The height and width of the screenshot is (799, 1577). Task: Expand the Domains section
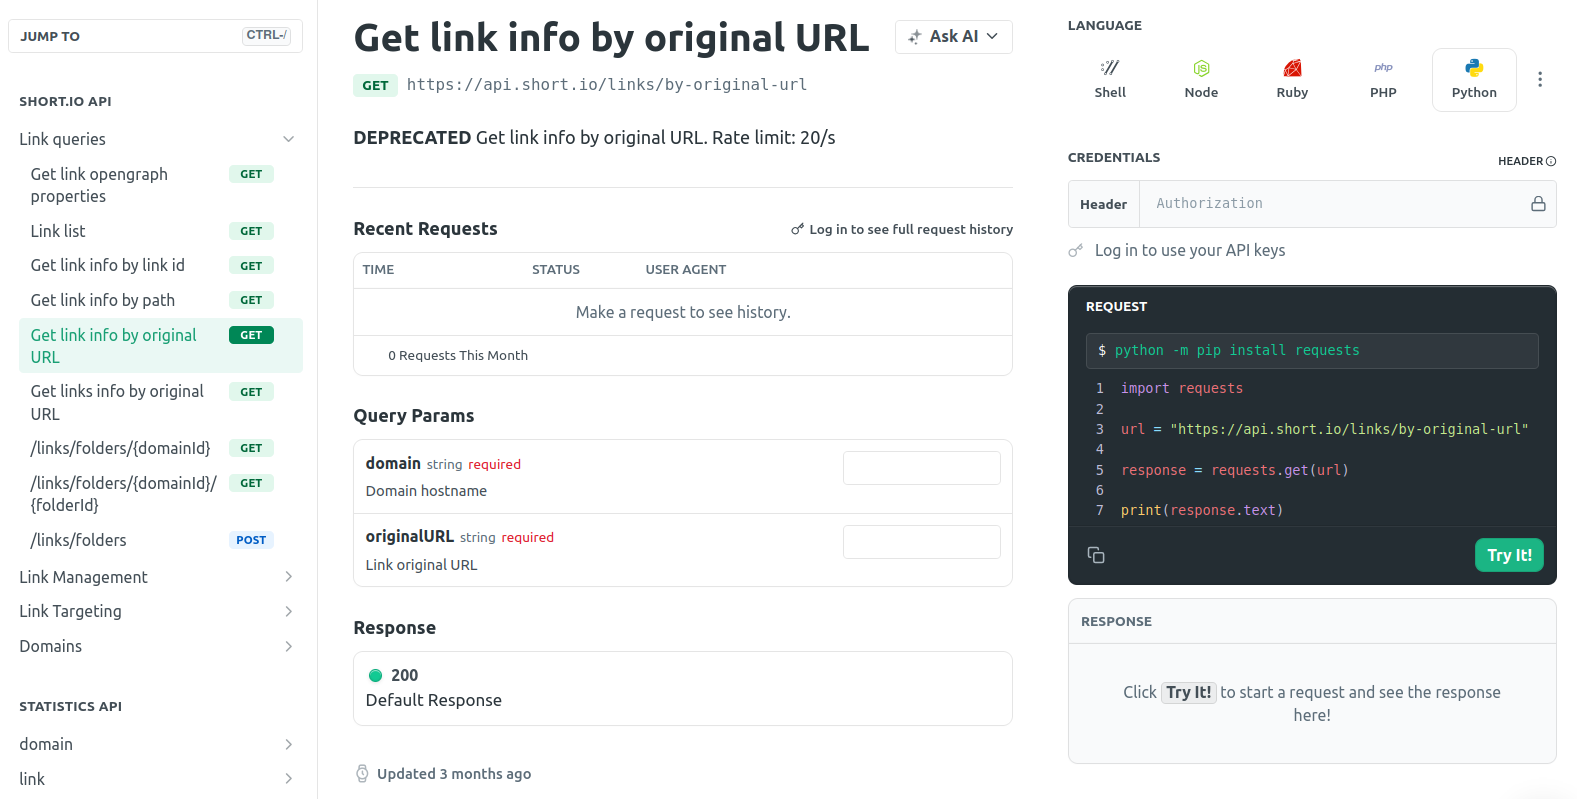coord(289,646)
